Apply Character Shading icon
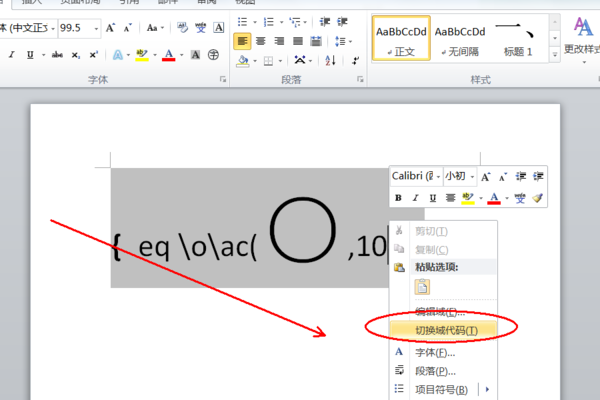Image resolution: width=600 pixels, height=400 pixels. pyautogui.click(x=196, y=55)
